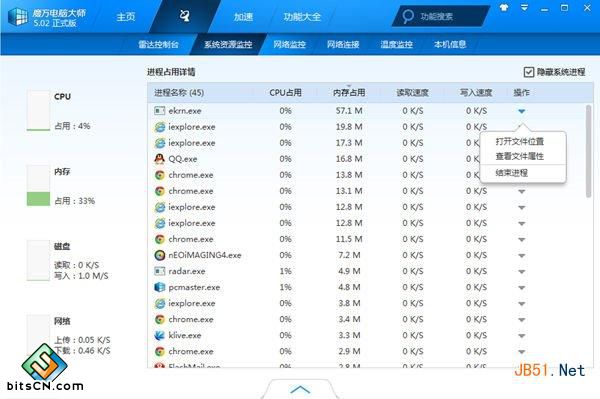Open the 网络监控 sub-tab

pos(289,44)
